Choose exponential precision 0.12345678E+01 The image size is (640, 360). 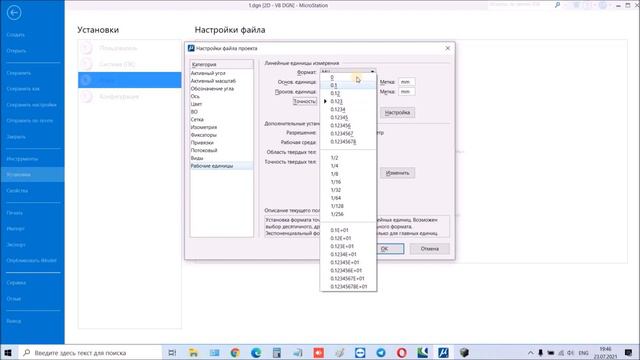click(348, 287)
